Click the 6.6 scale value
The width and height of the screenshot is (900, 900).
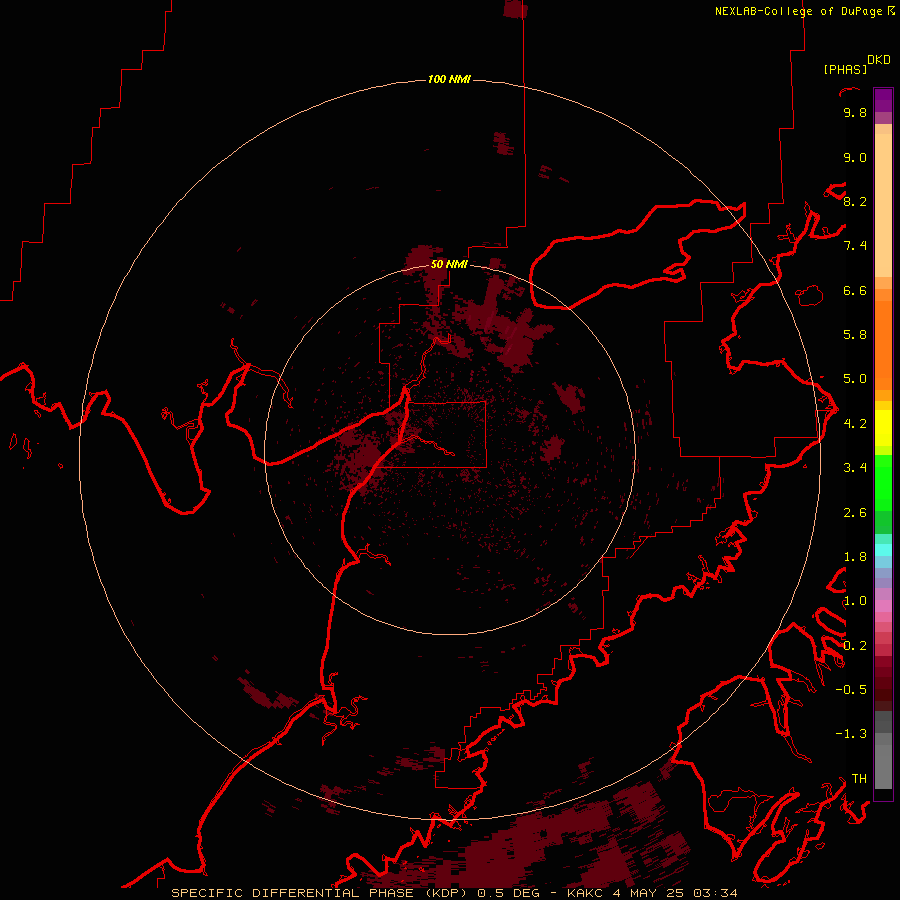(855, 290)
